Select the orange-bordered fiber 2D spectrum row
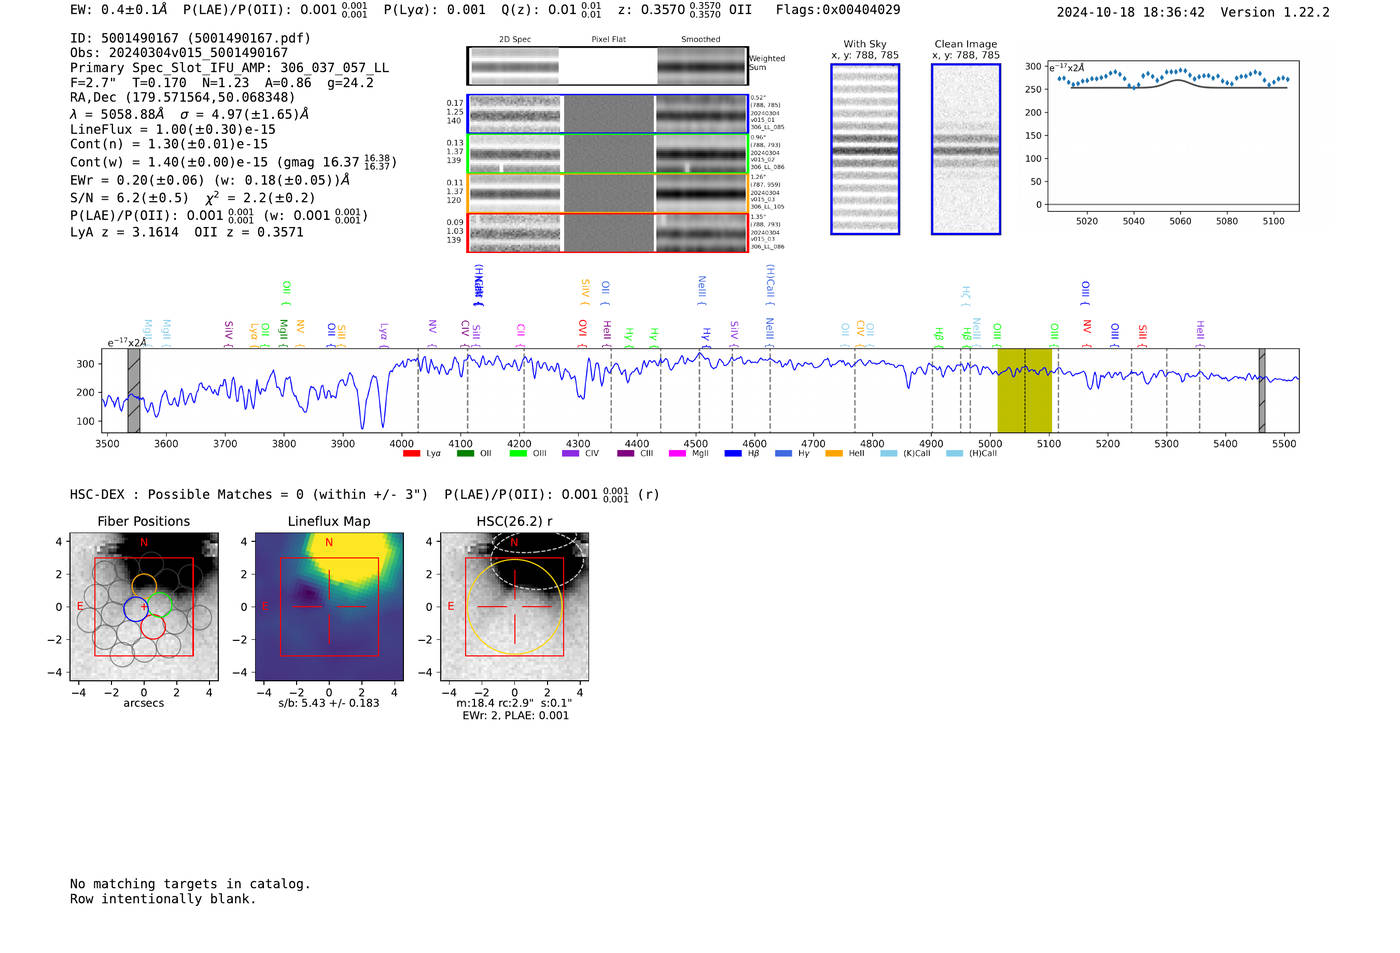The image size is (1400, 953). [607, 193]
